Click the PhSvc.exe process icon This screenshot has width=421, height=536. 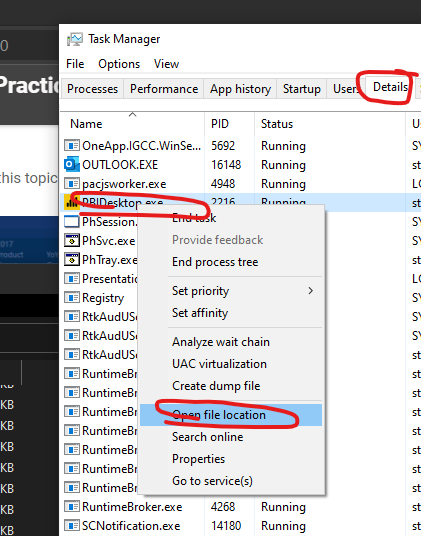pyautogui.click(x=72, y=241)
